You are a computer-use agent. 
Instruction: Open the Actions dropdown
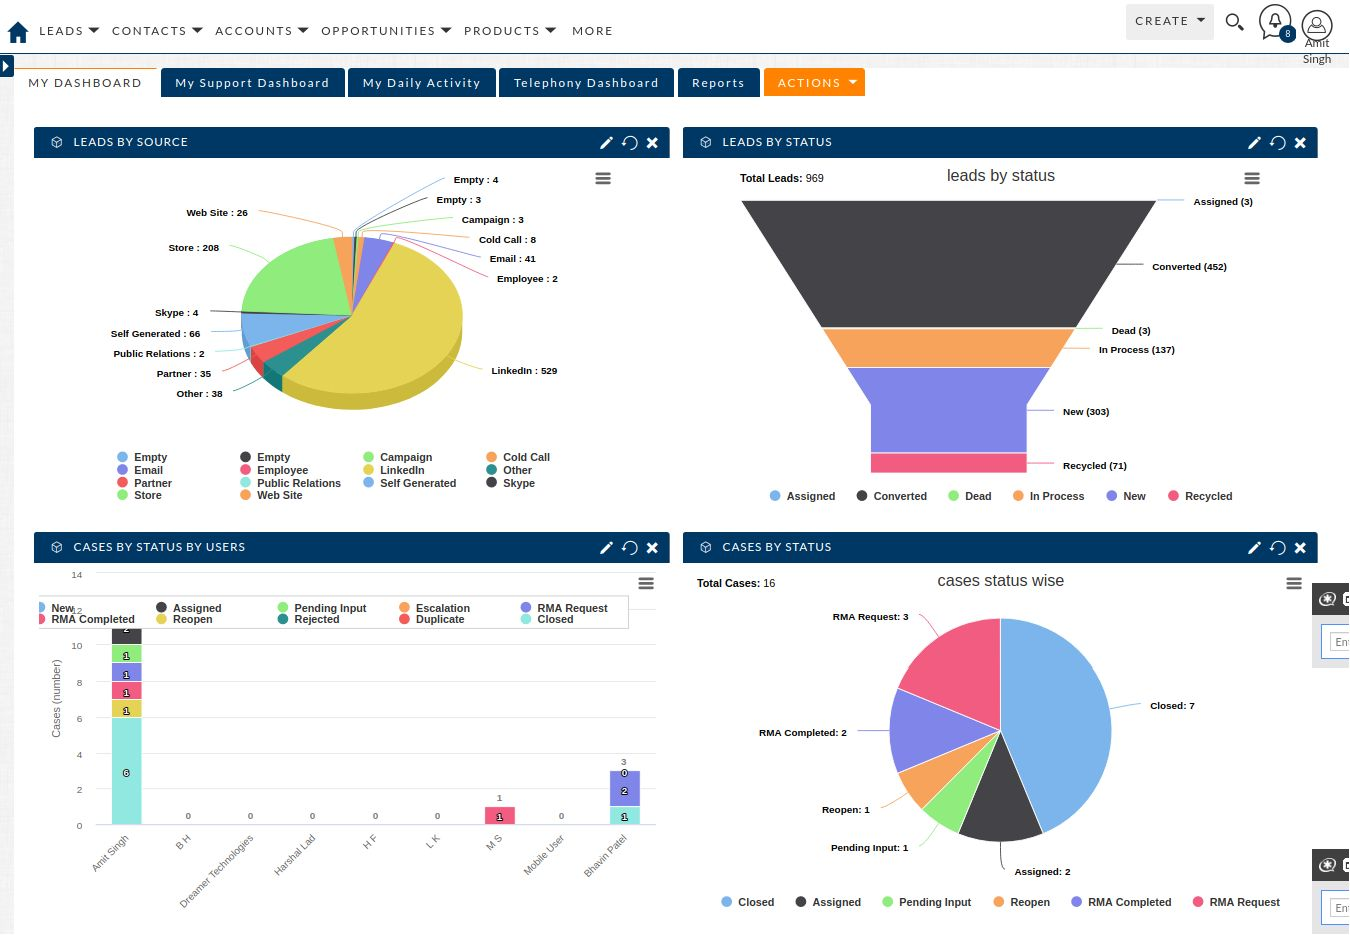click(x=814, y=83)
